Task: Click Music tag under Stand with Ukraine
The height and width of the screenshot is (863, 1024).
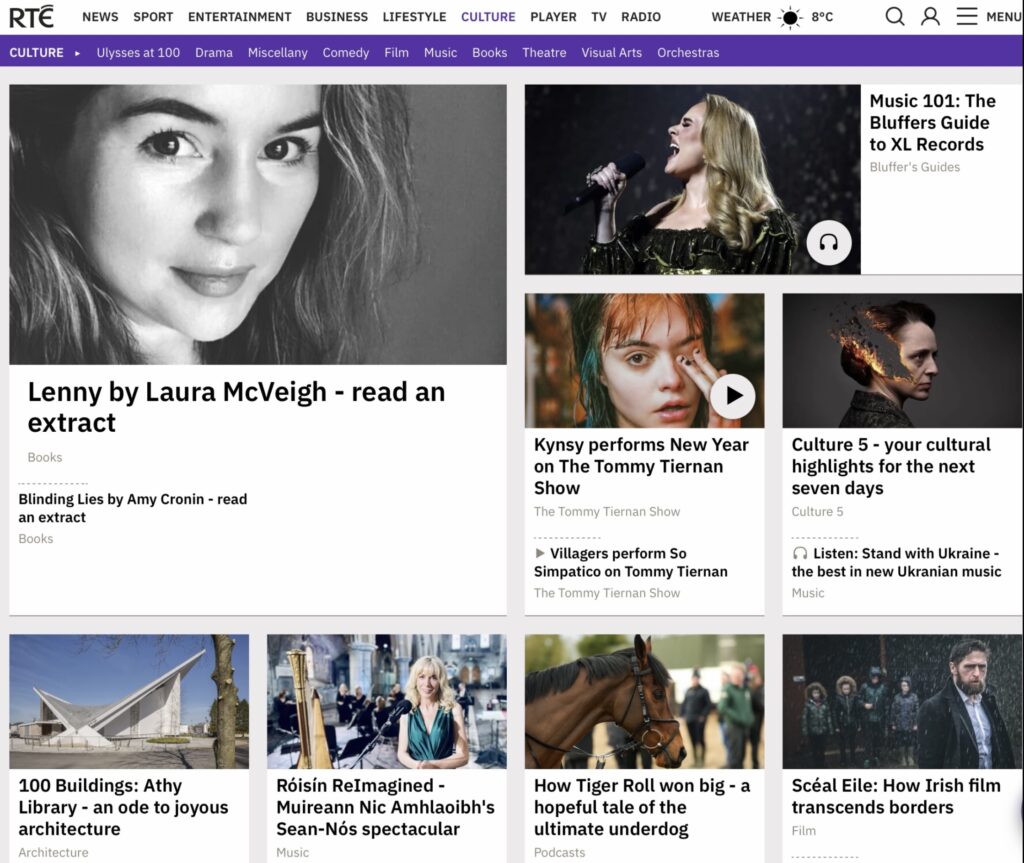Action: click(808, 593)
